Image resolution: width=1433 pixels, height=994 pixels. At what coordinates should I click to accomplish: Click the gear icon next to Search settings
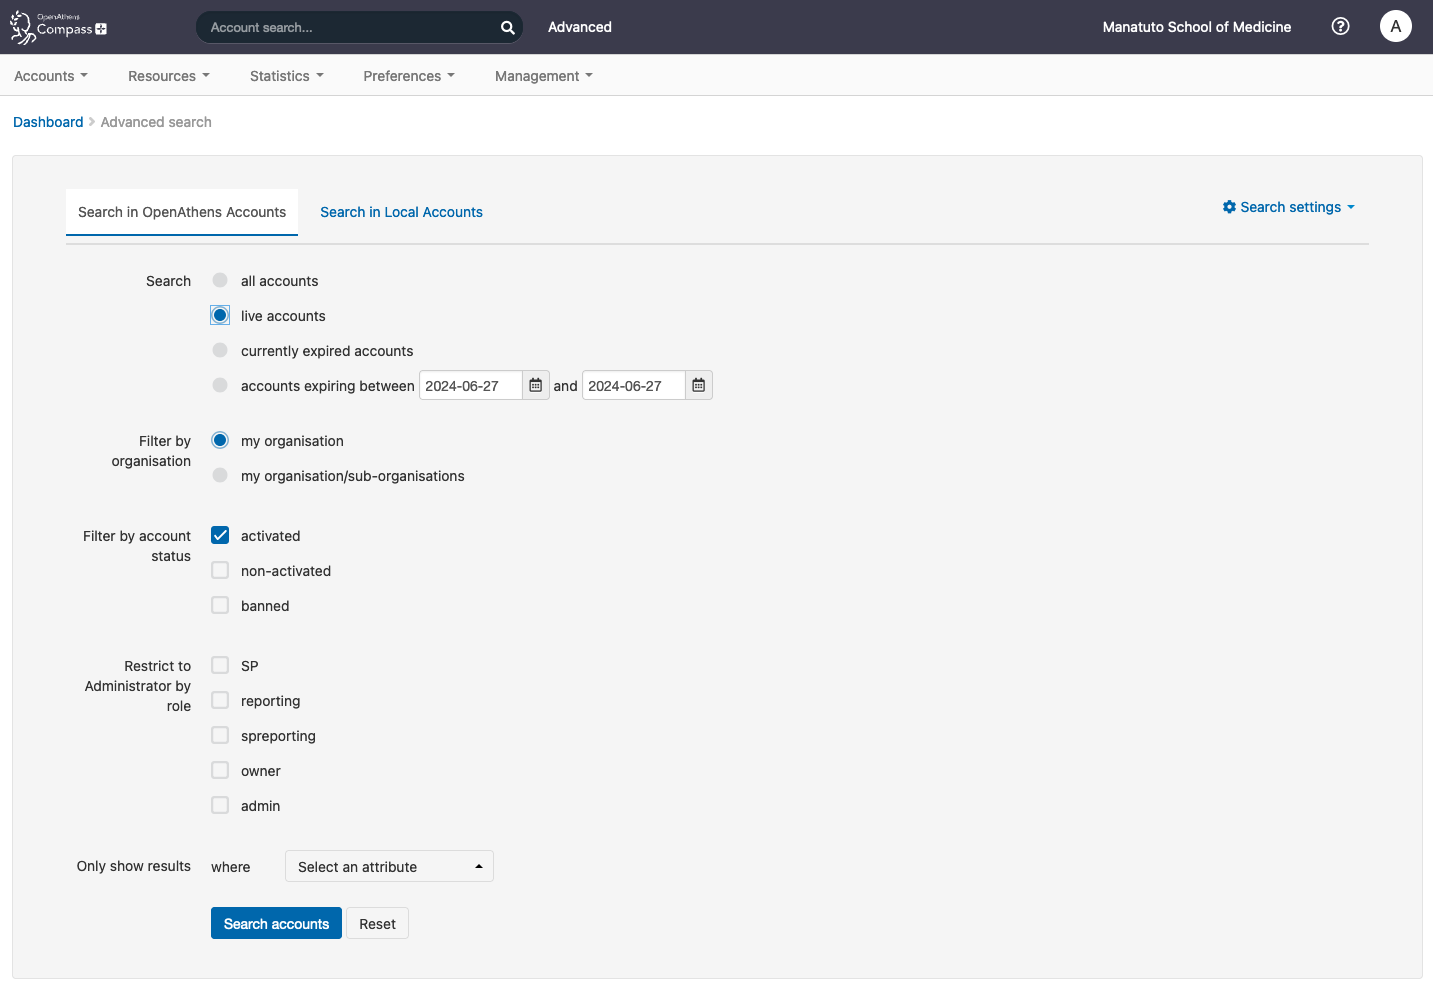click(1230, 207)
